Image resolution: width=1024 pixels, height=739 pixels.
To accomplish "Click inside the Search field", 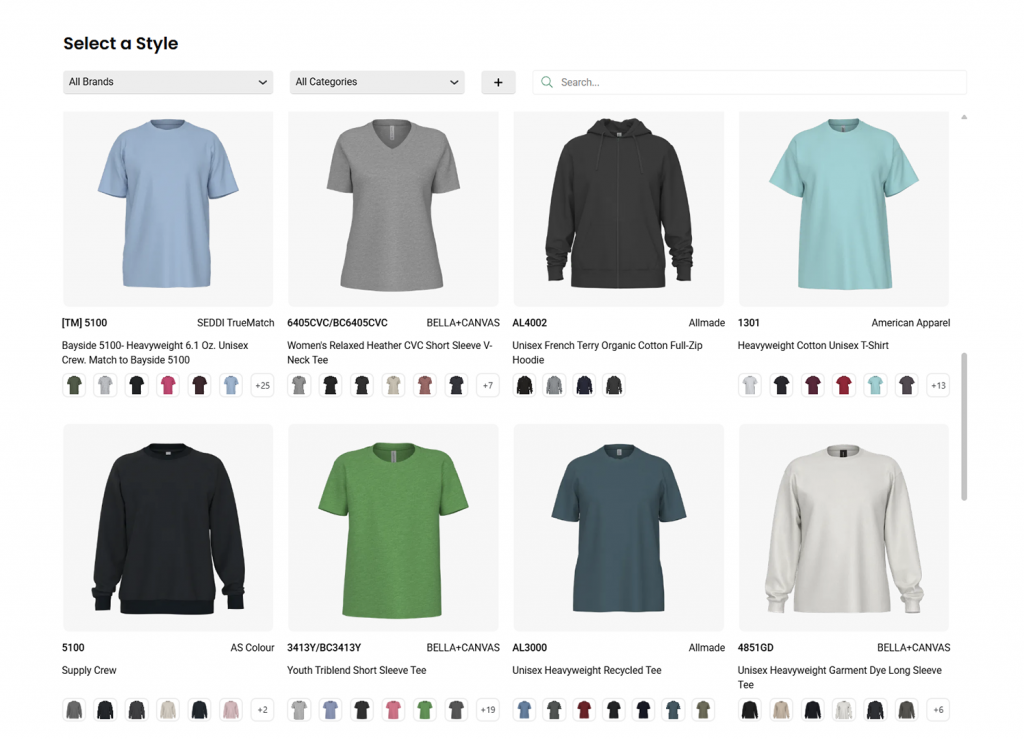I will (x=748, y=82).
